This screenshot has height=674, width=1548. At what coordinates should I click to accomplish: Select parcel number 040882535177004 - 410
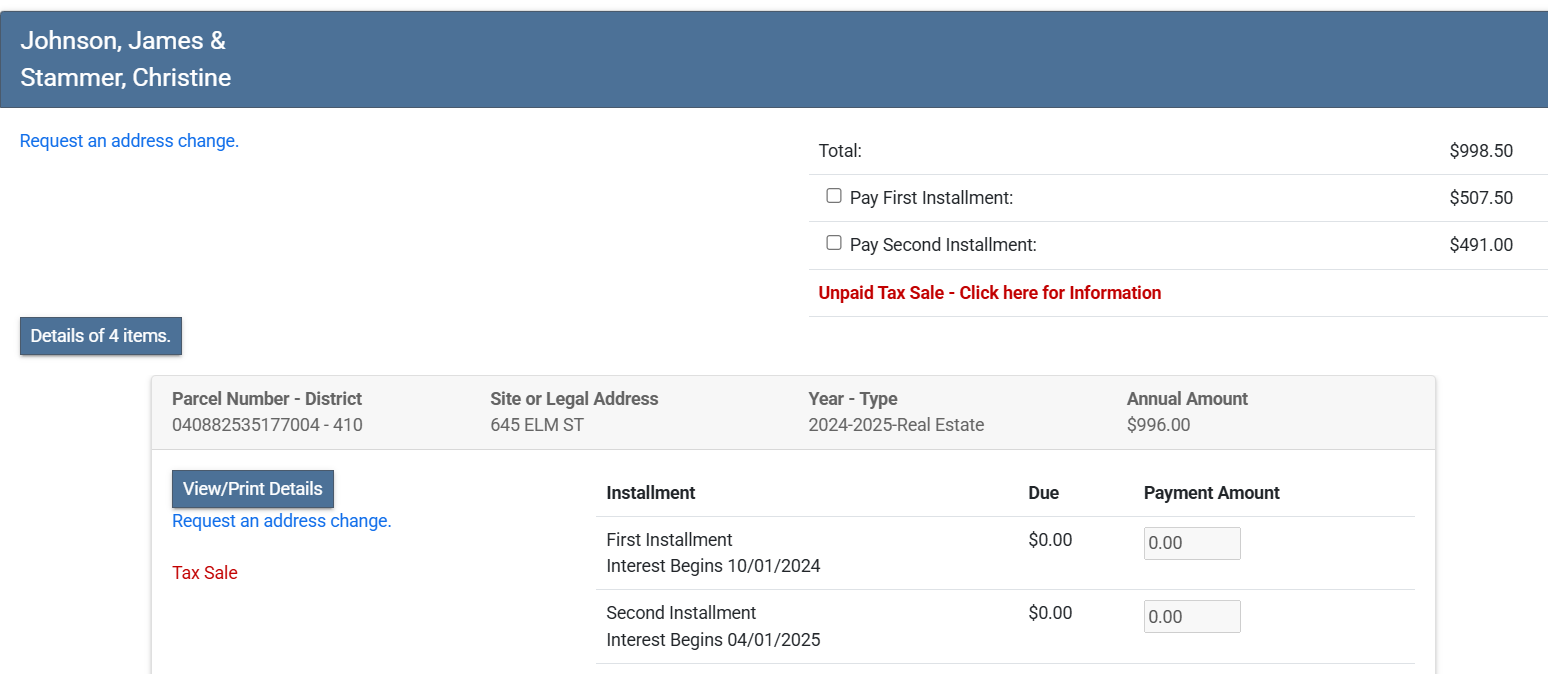click(267, 425)
